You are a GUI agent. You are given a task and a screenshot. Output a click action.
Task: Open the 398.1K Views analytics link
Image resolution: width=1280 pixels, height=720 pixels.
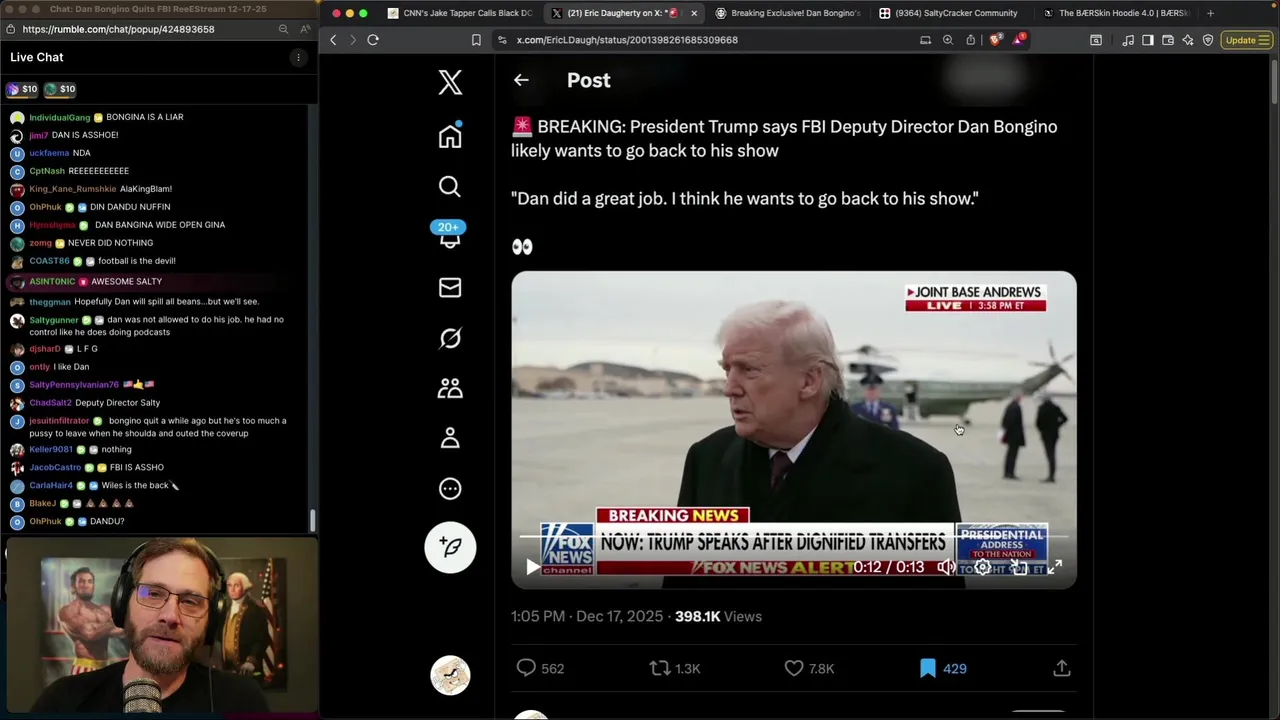tap(718, 616)
